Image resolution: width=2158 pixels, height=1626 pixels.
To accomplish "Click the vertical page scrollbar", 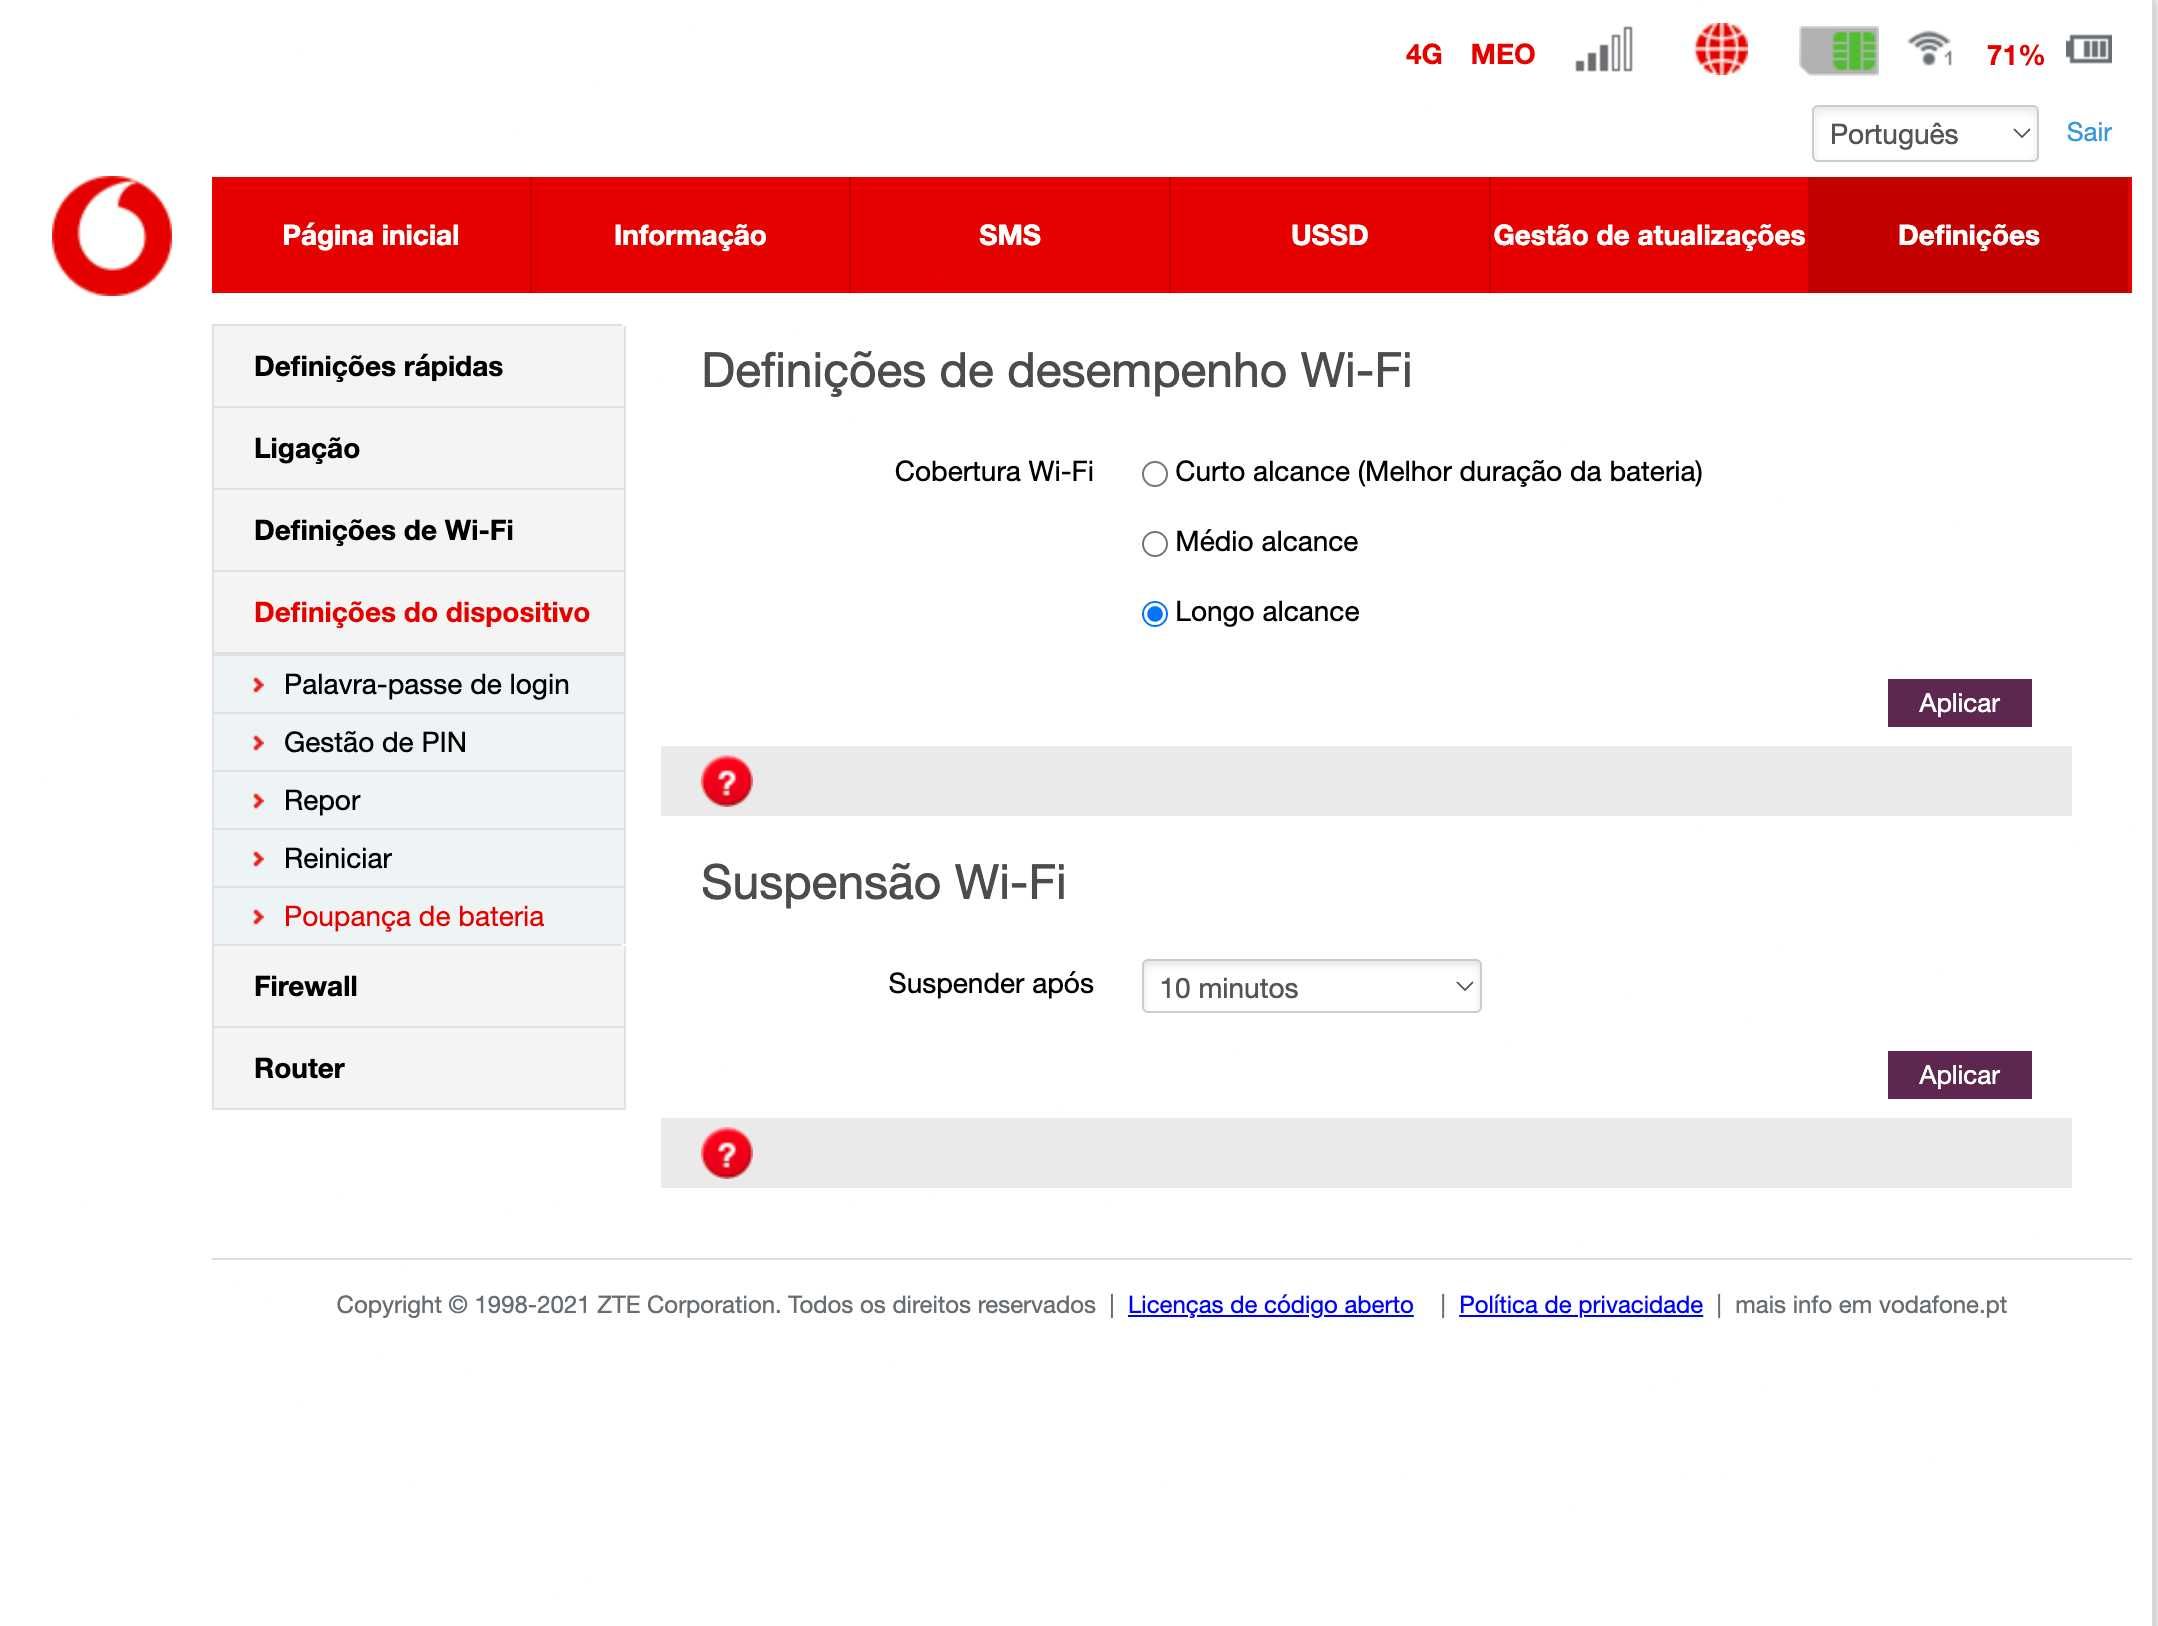I will tap(2154, 812).
